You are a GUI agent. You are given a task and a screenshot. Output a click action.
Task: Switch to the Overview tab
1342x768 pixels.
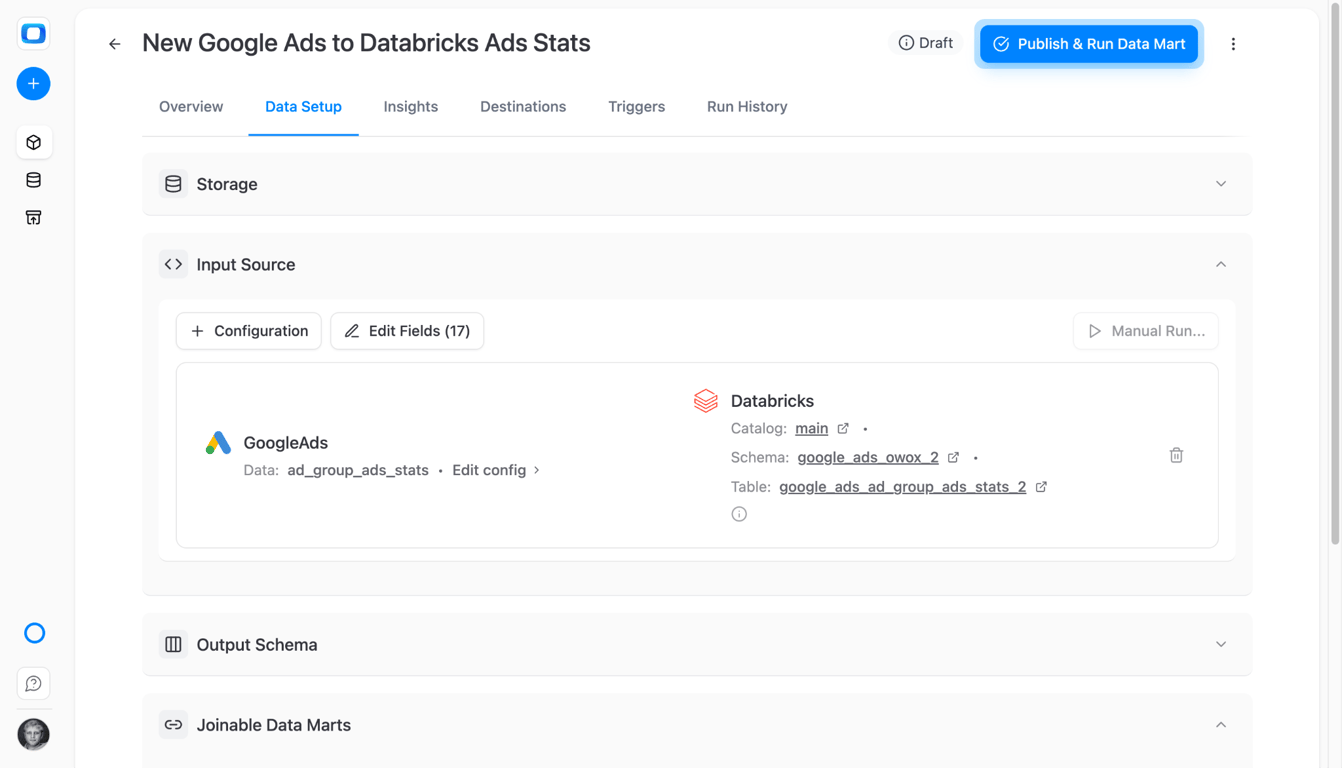191,107
